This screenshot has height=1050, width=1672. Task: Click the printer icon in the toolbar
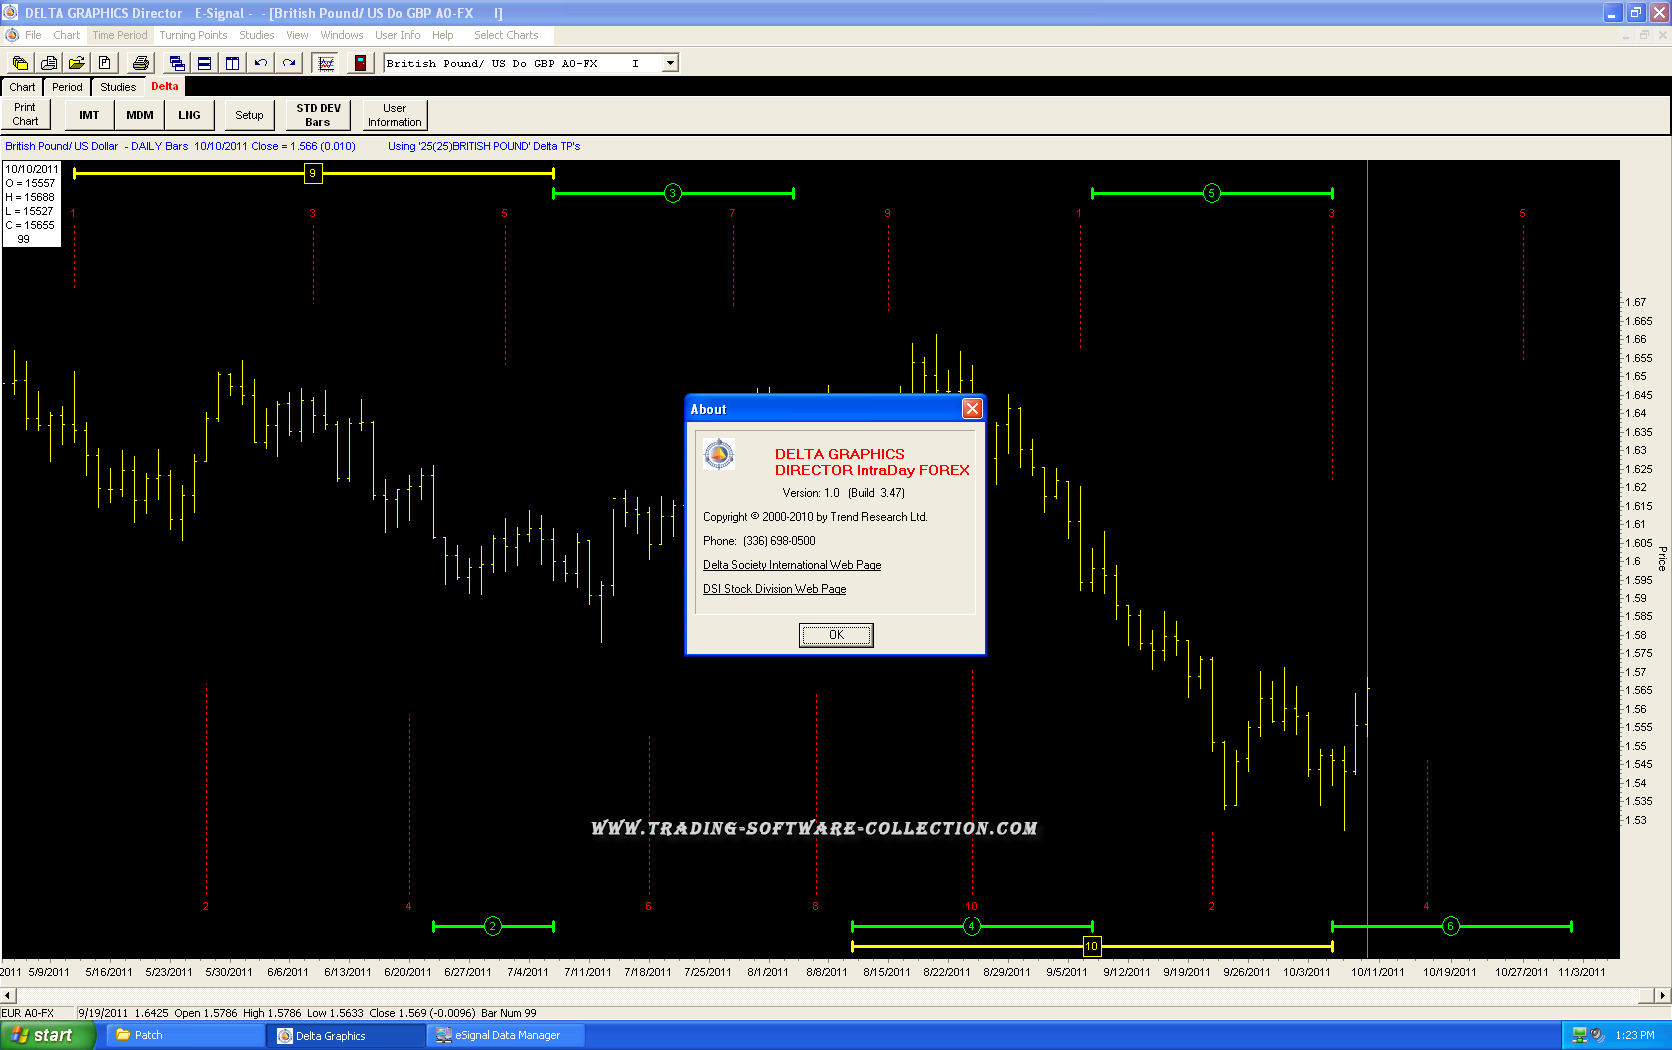(140, 63)
